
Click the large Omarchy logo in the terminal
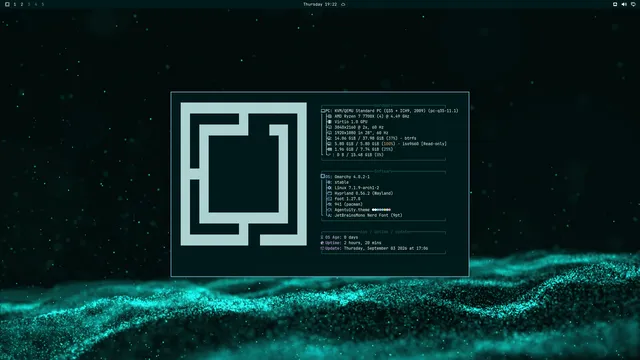pyautogui.click(x=244, y=174)
